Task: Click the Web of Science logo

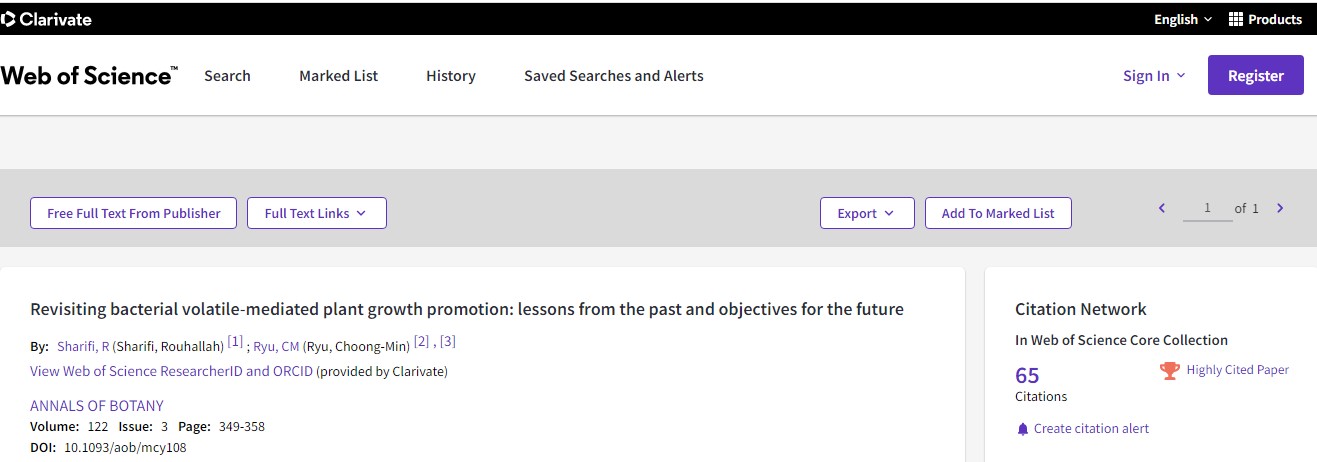Action: [89, 76]
